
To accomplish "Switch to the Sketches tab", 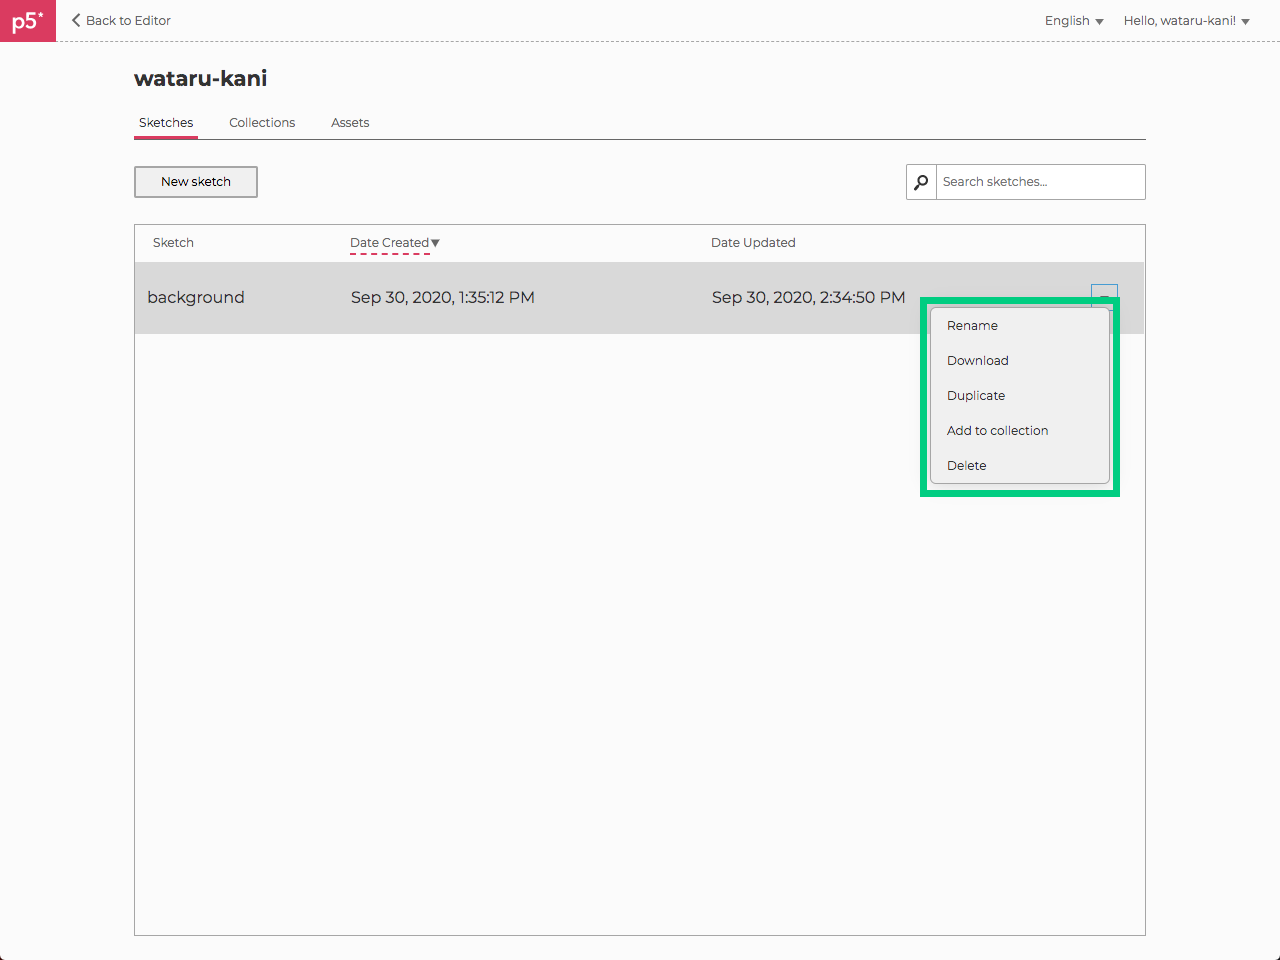I will 166,123.
